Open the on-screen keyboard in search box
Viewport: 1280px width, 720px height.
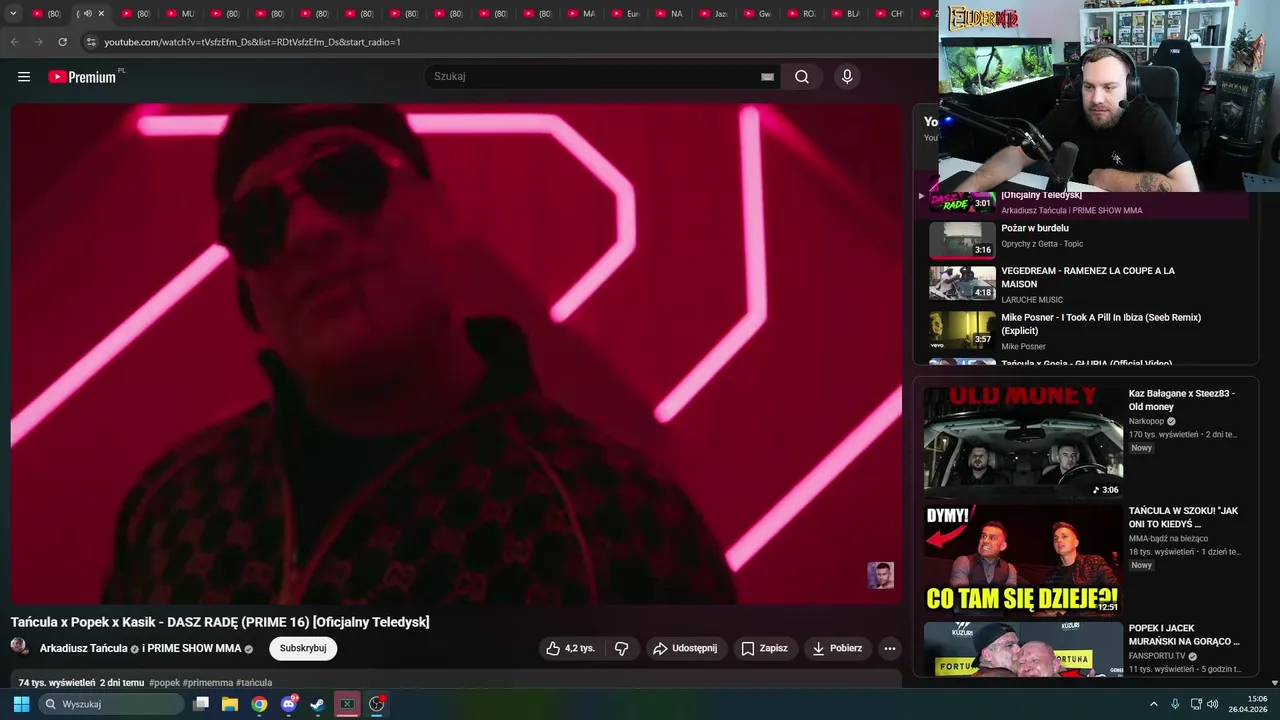click(767, 77)
